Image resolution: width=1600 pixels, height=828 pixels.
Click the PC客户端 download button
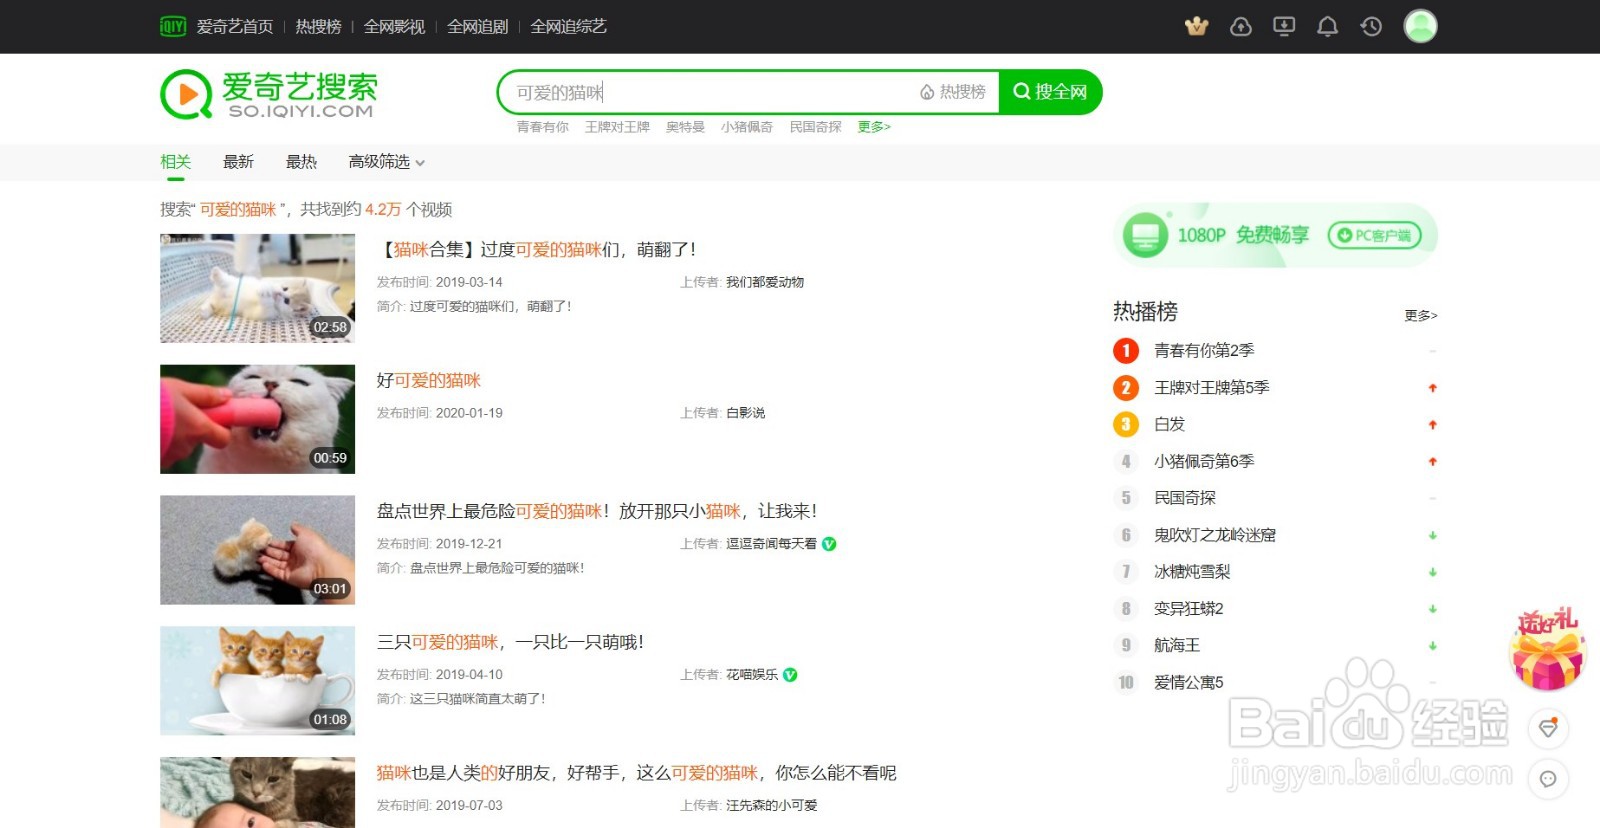1374,235
